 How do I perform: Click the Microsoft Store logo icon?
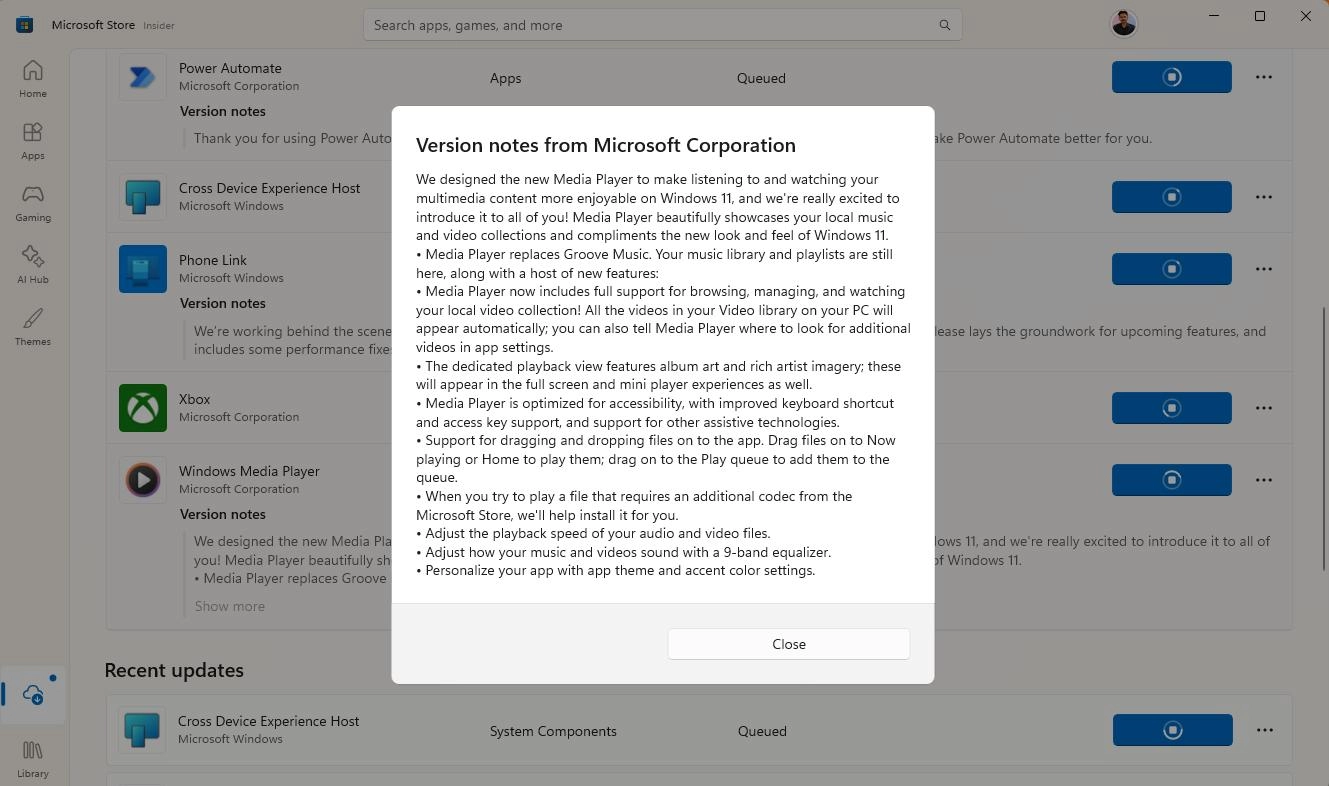tap(24, 25)
